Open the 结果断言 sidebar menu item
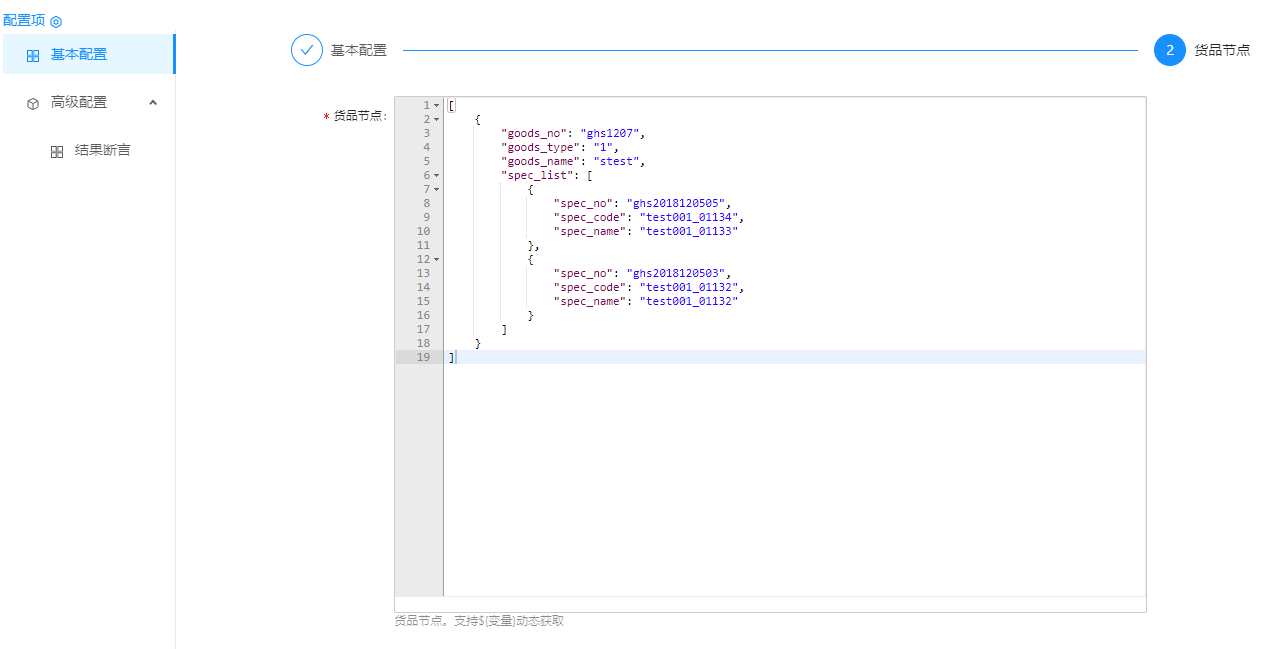 [102, 150]
